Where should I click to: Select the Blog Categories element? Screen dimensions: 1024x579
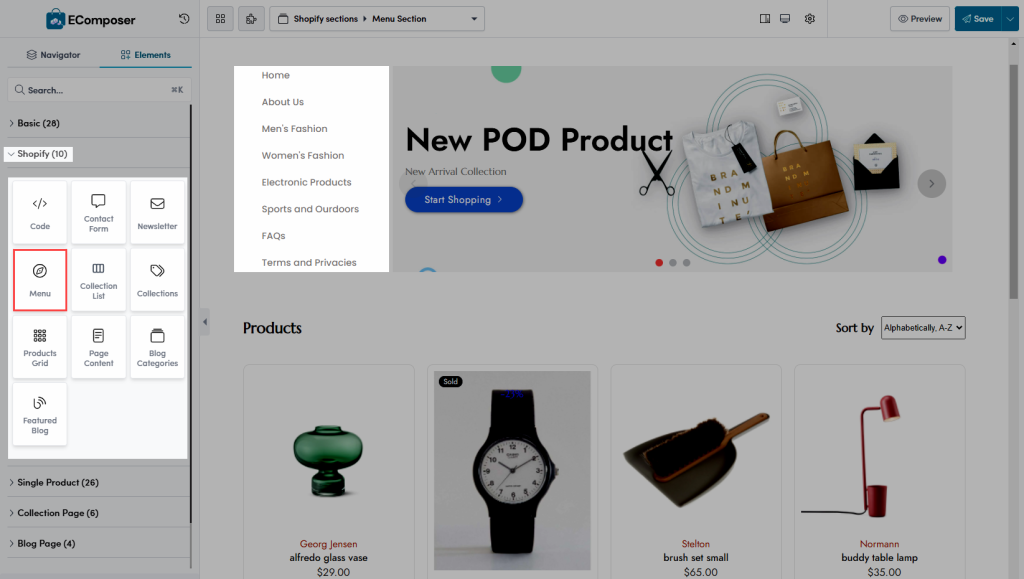(157, 347)
